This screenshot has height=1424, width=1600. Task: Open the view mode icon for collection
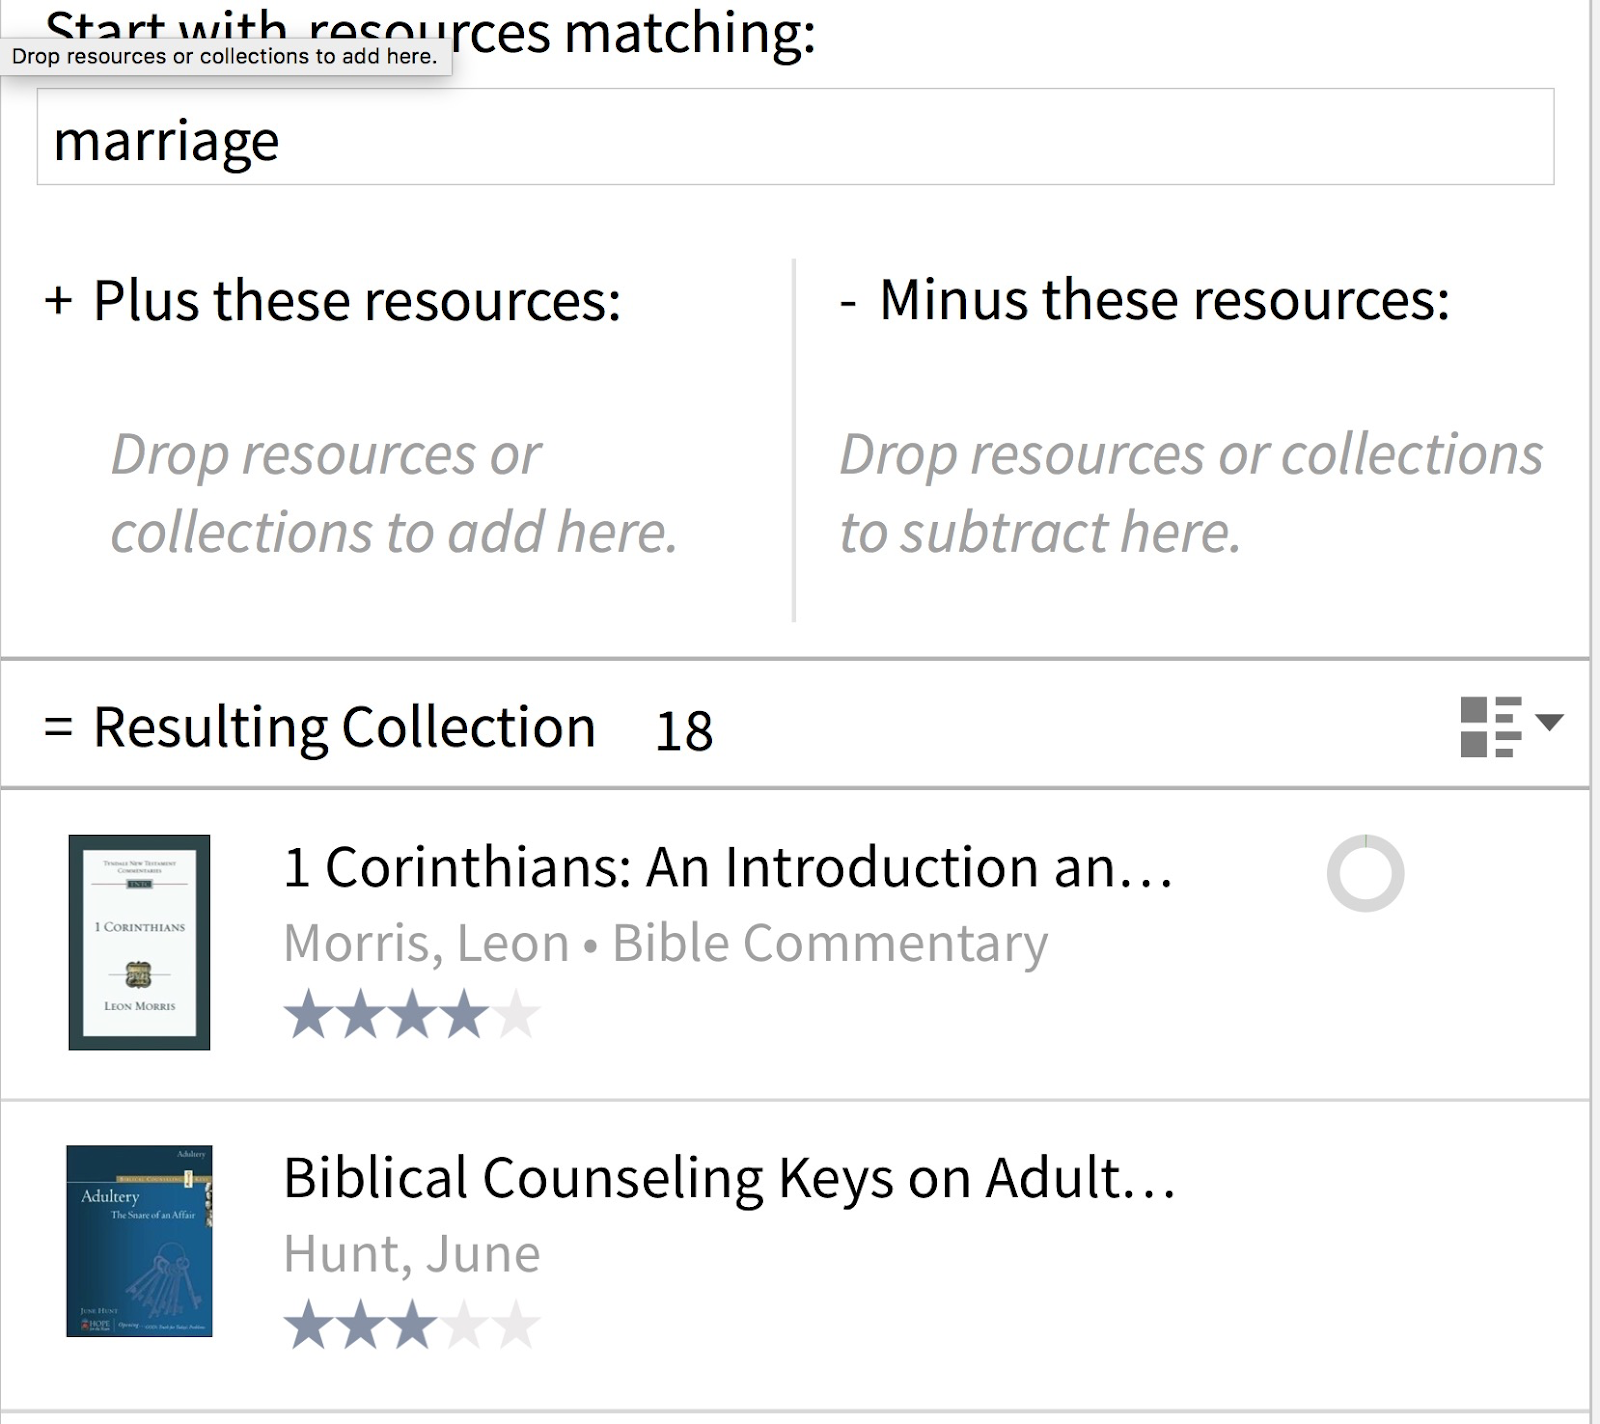click(1491, 727)
